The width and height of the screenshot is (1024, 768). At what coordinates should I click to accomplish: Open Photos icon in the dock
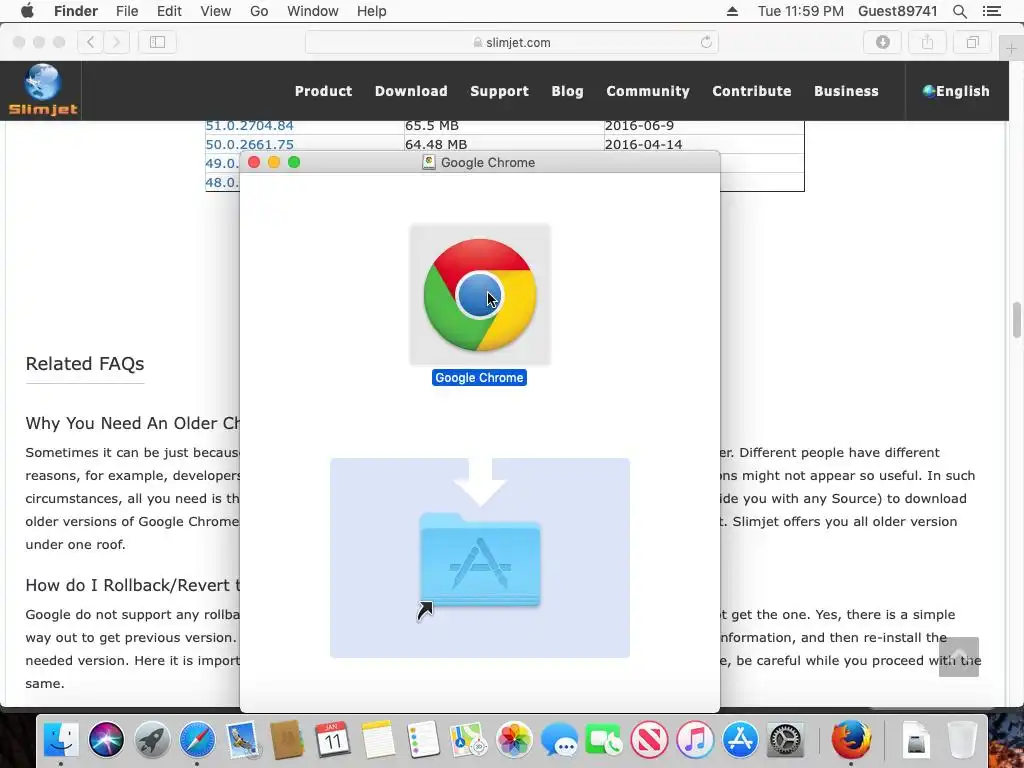(x=514, y=740)
